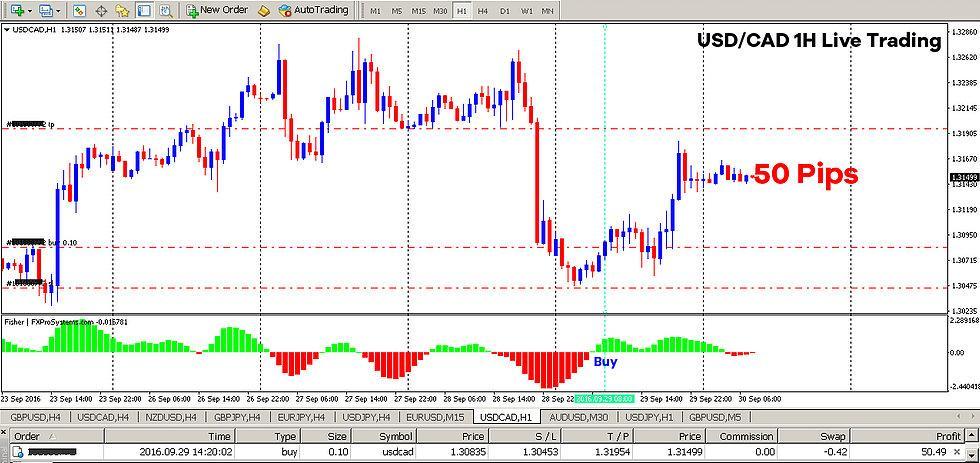Close the usdcad order with x

958,453
